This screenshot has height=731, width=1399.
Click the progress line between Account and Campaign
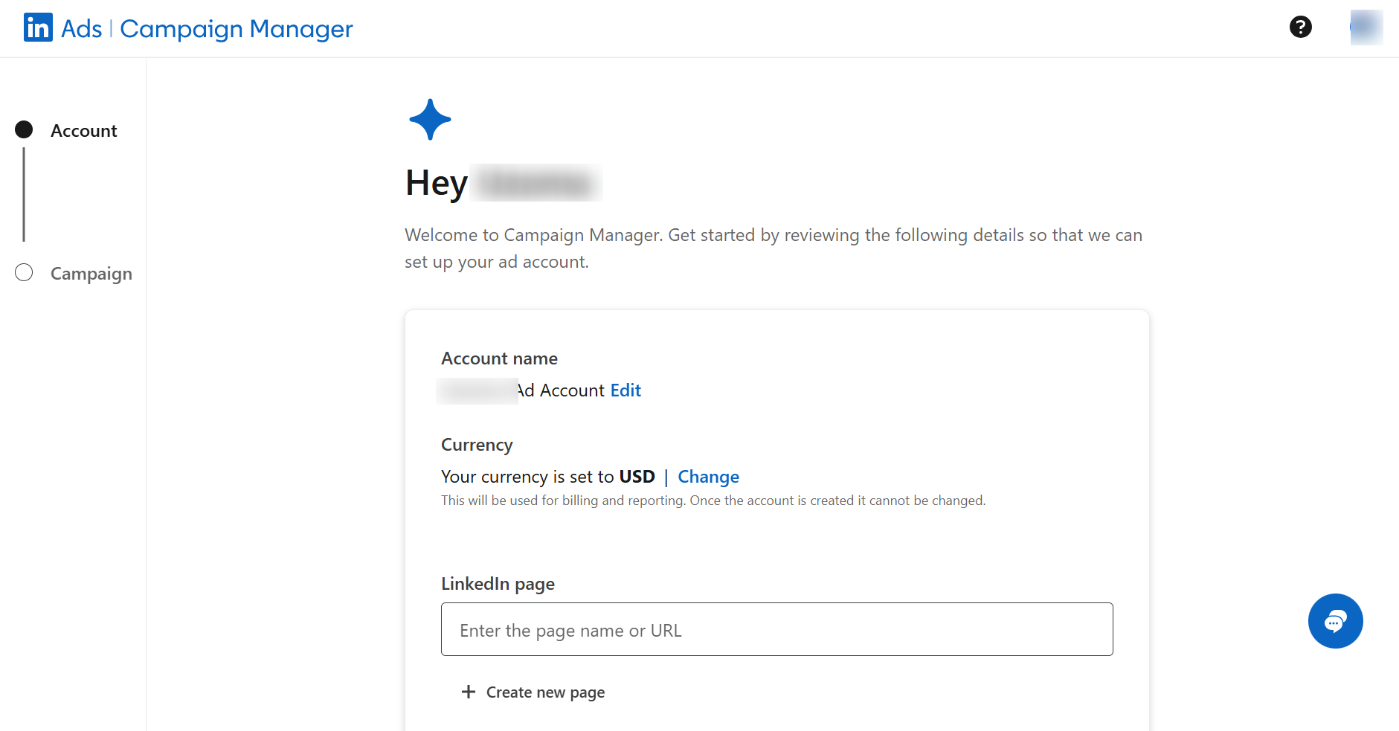[23, 200]
